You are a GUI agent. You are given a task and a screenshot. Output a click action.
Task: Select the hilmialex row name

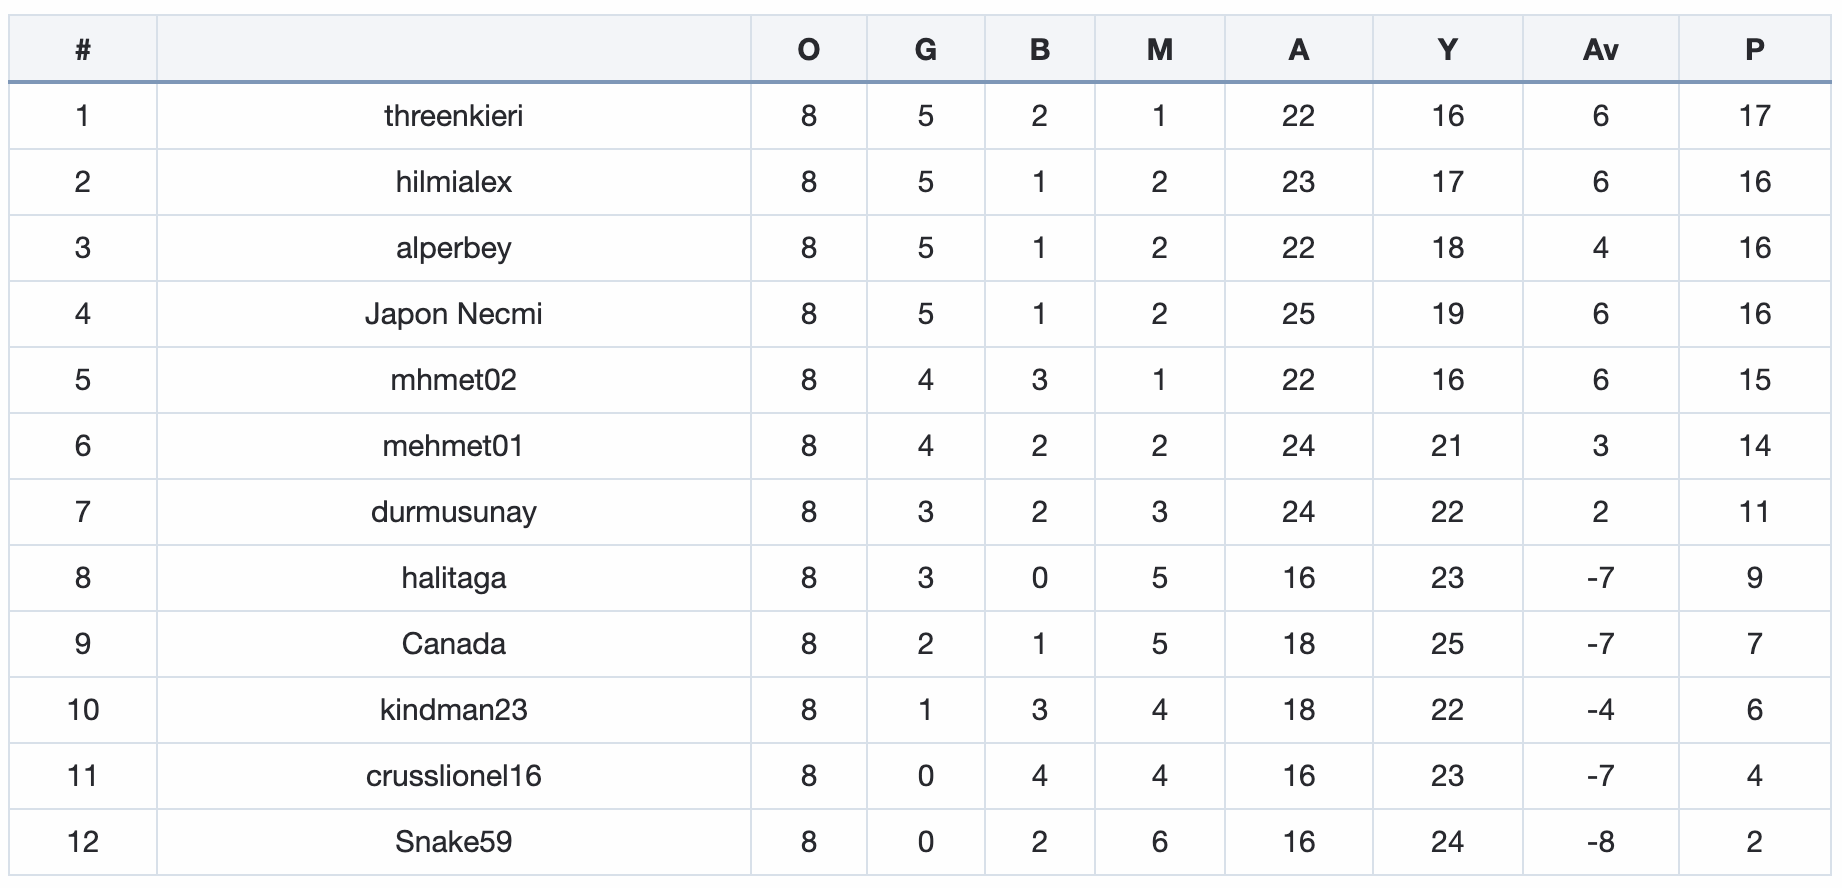[x=454, y=182]
